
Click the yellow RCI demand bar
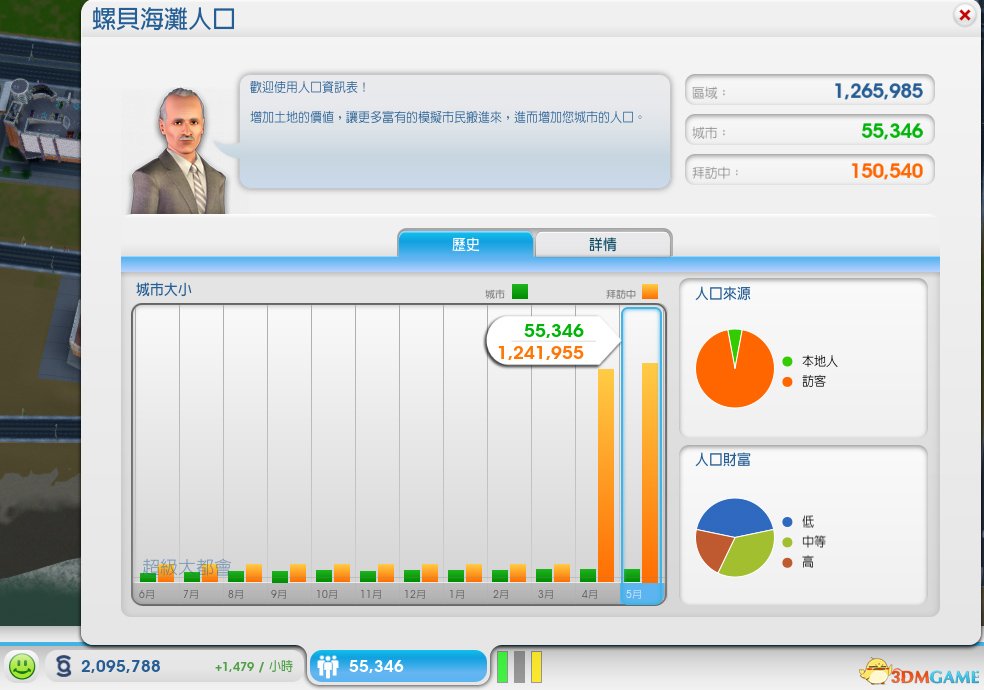(536, 666)
